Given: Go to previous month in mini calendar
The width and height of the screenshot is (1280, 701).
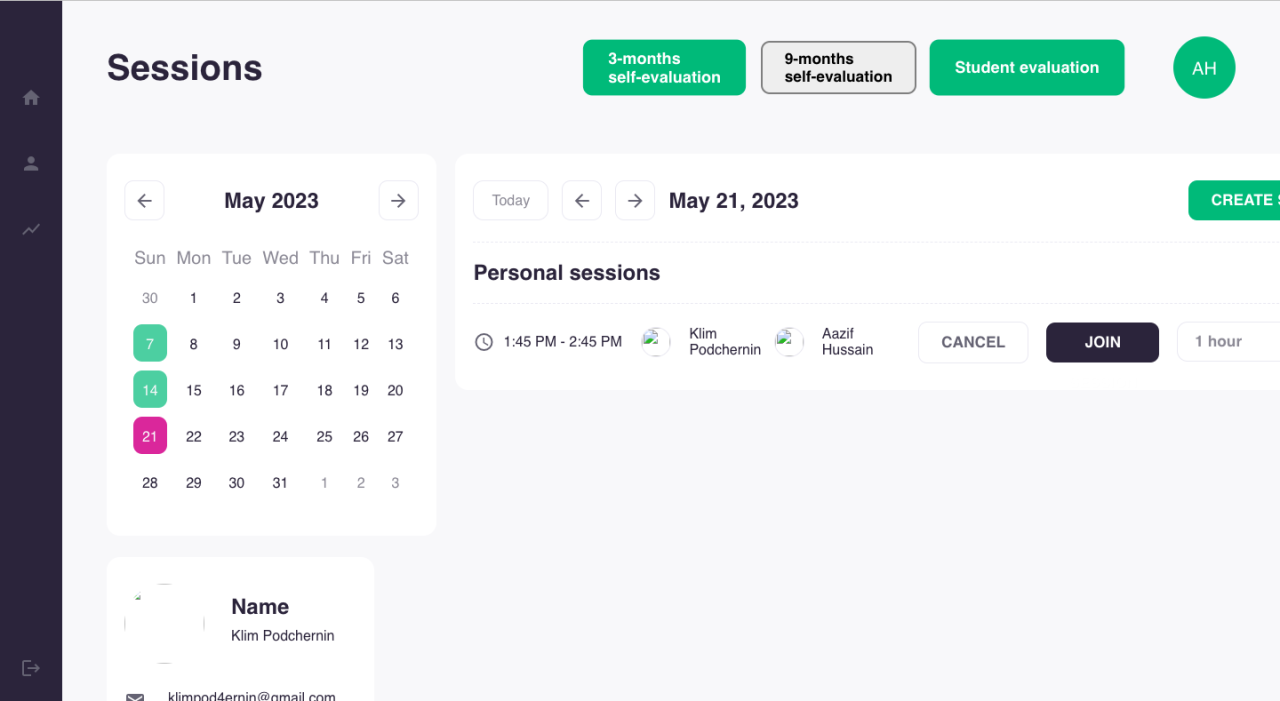Looking at the screenshot, I should 144,201.
